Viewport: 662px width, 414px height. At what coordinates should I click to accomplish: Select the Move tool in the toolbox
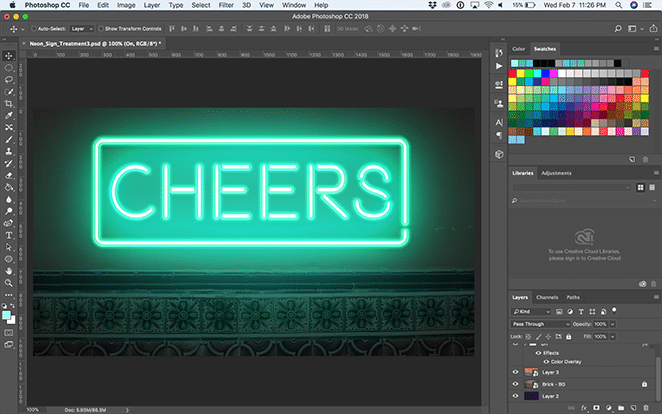point(8,56)
